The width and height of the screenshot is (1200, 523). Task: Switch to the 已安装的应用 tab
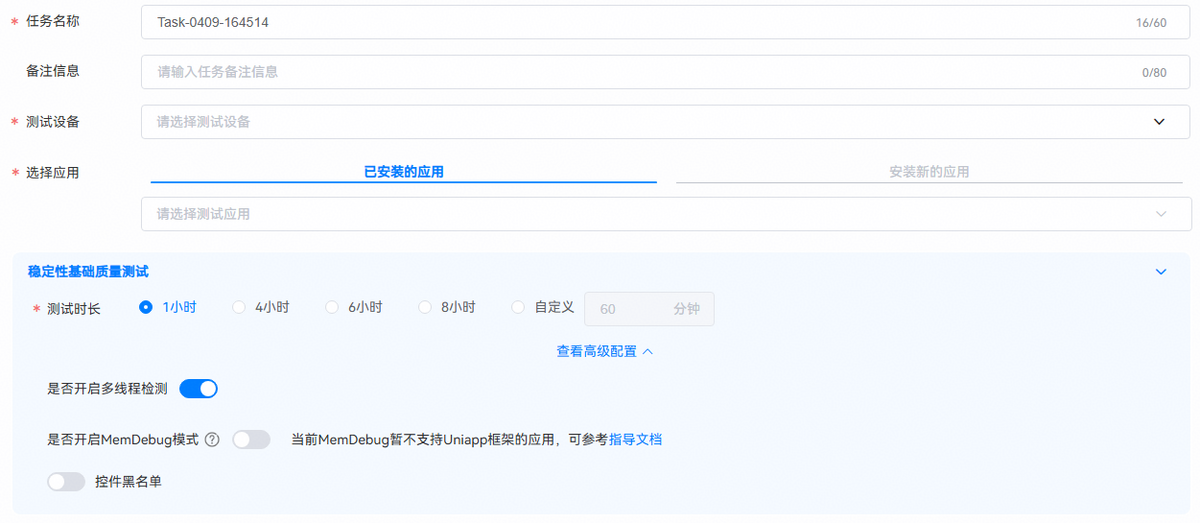point(403,172)
